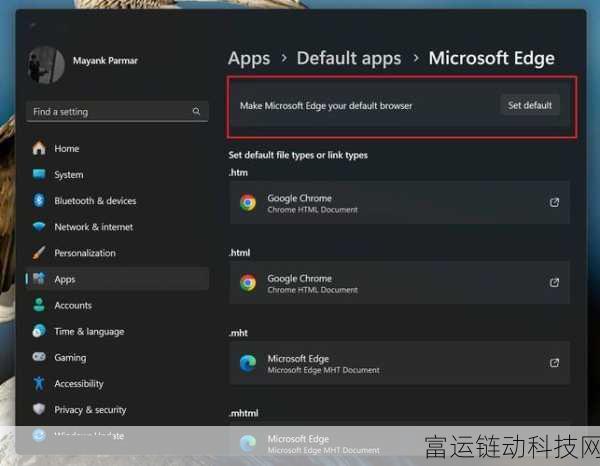Change .mht default Microsoft Edge row
Image resolution: width=600 pixels, height=466 pixels.
pyautogui.click(x=399, y=363)
